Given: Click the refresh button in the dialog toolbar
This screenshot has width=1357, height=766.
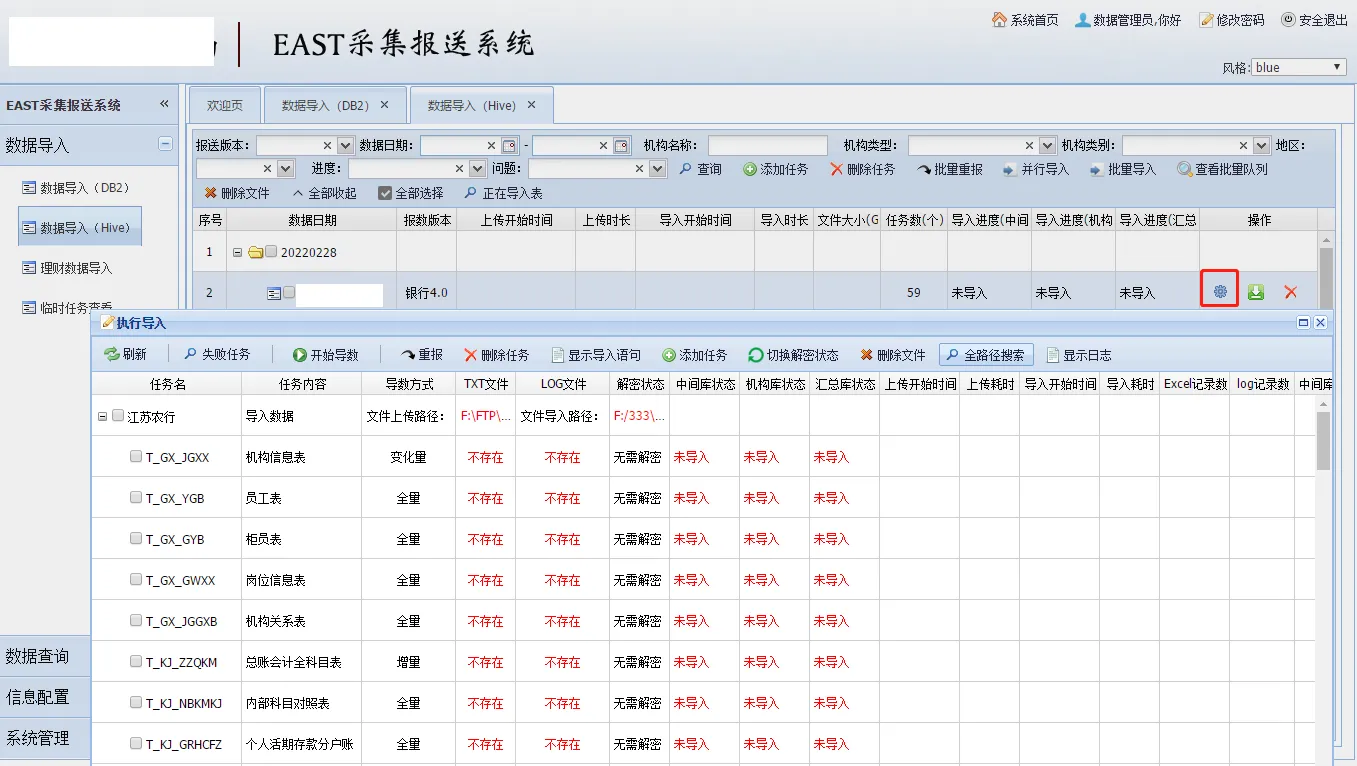Looking at the screenshot, I should (x=125, y=355).
